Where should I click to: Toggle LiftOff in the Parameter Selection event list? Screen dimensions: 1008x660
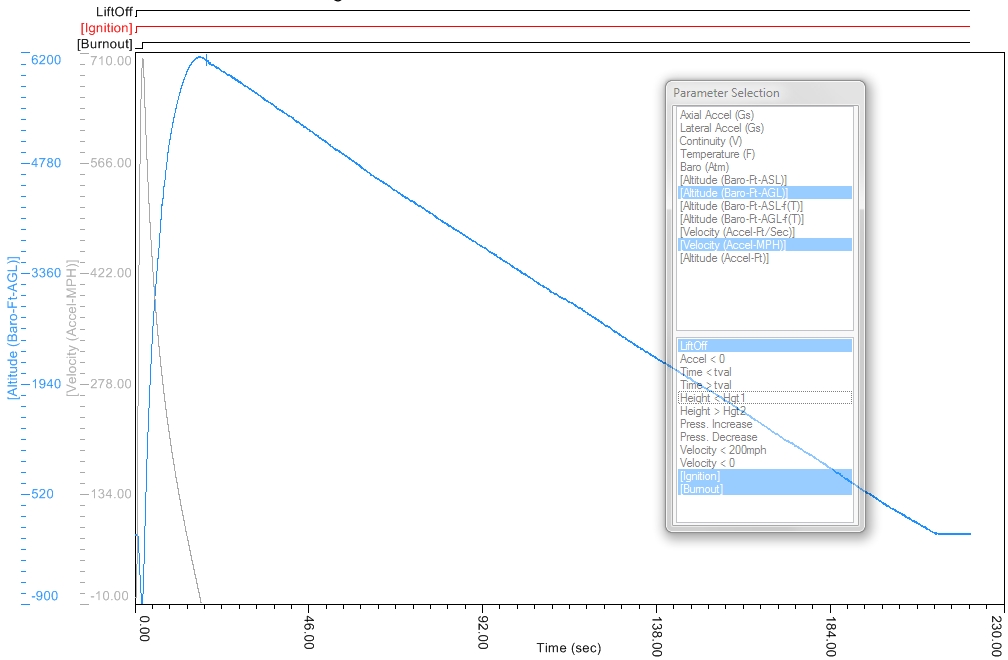[x=764, y=346]
